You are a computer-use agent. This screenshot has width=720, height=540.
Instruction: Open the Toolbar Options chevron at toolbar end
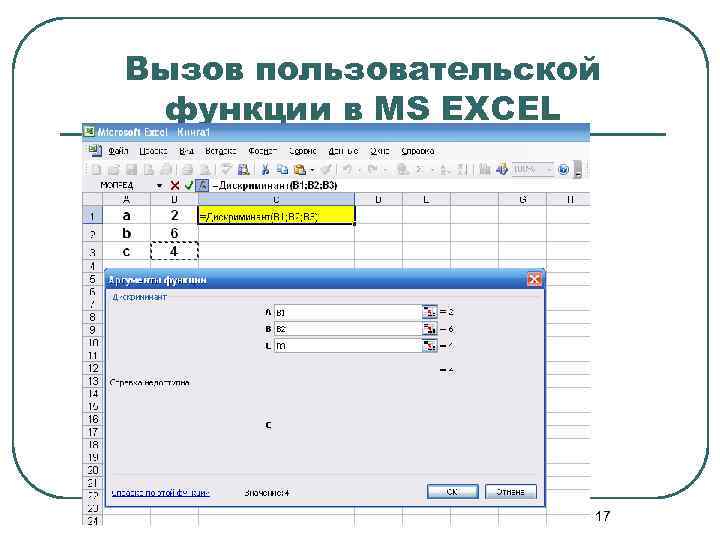578,169
